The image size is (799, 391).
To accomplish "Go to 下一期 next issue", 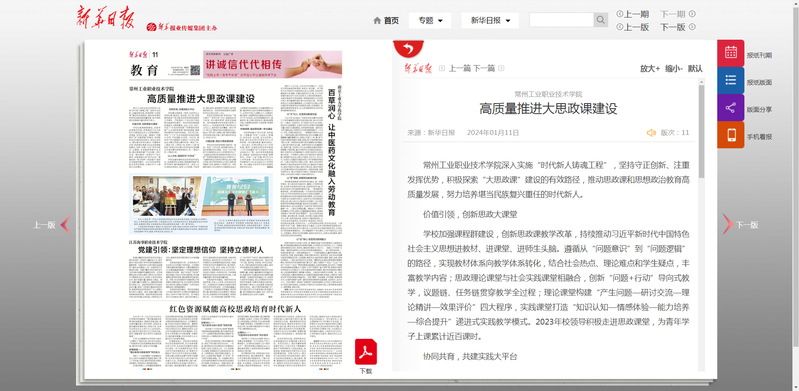I will point(678,14).
